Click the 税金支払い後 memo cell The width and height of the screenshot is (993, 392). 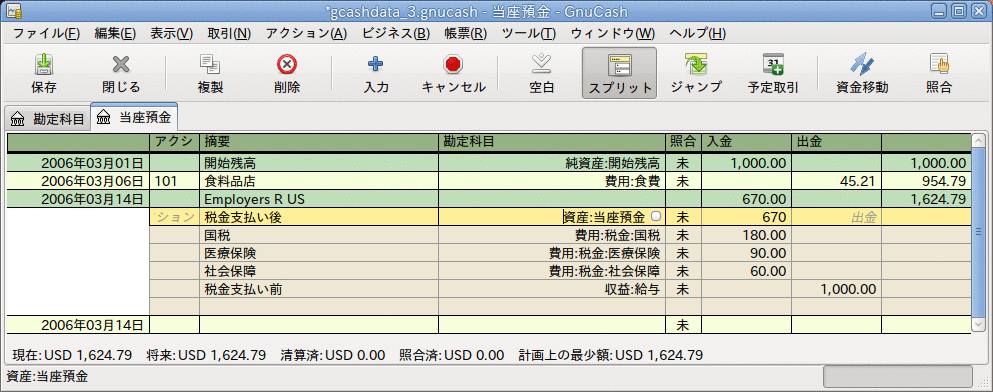pos(319,217)
